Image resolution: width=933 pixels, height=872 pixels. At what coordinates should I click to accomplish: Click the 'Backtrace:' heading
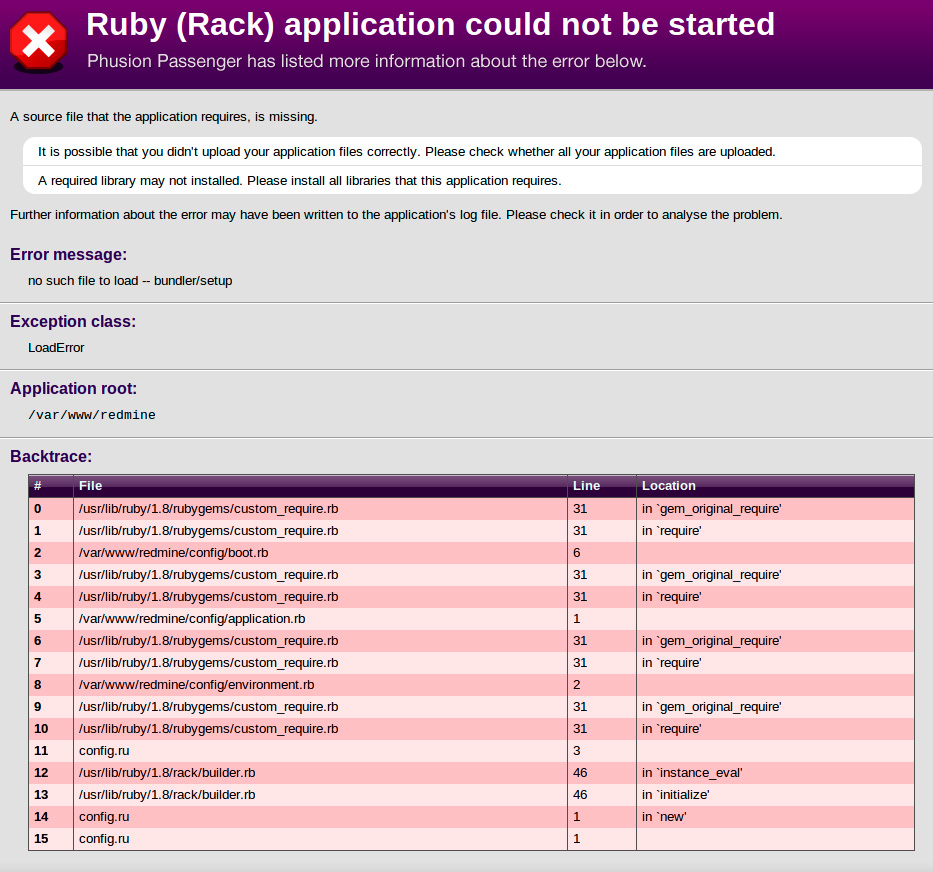point(51,457)
